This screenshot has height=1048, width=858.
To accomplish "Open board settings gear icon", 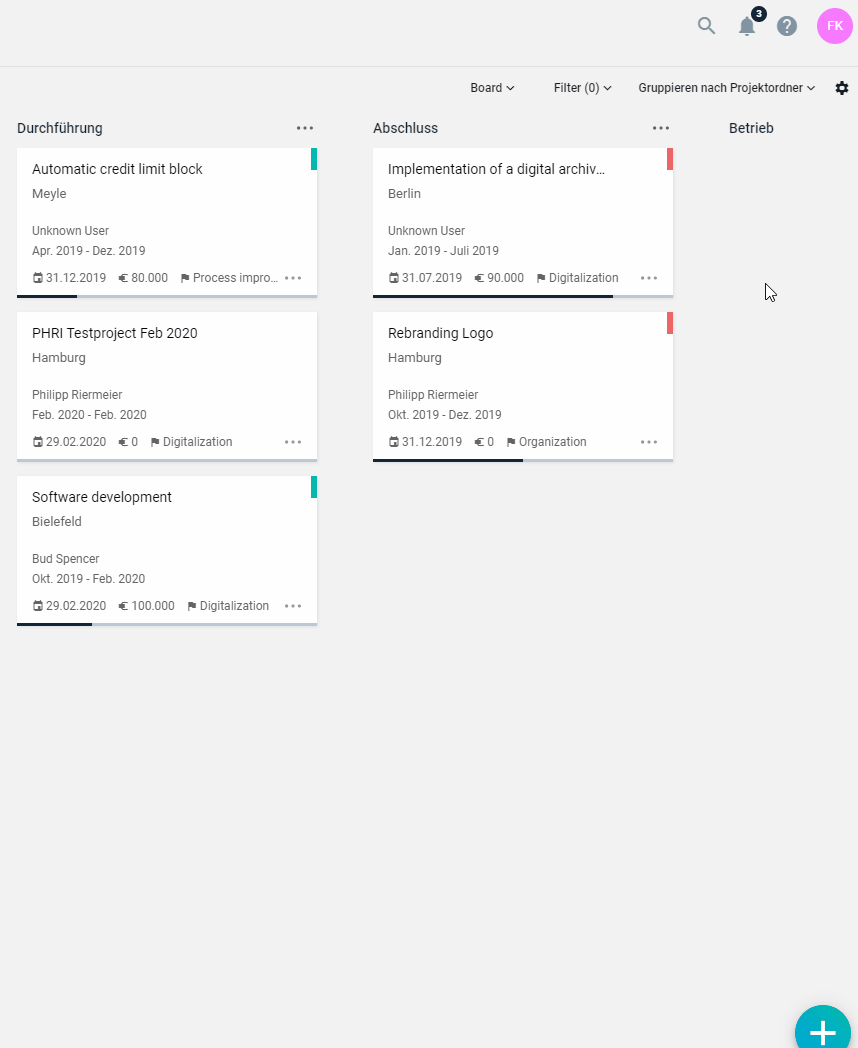I will click(x=842, y=88).
